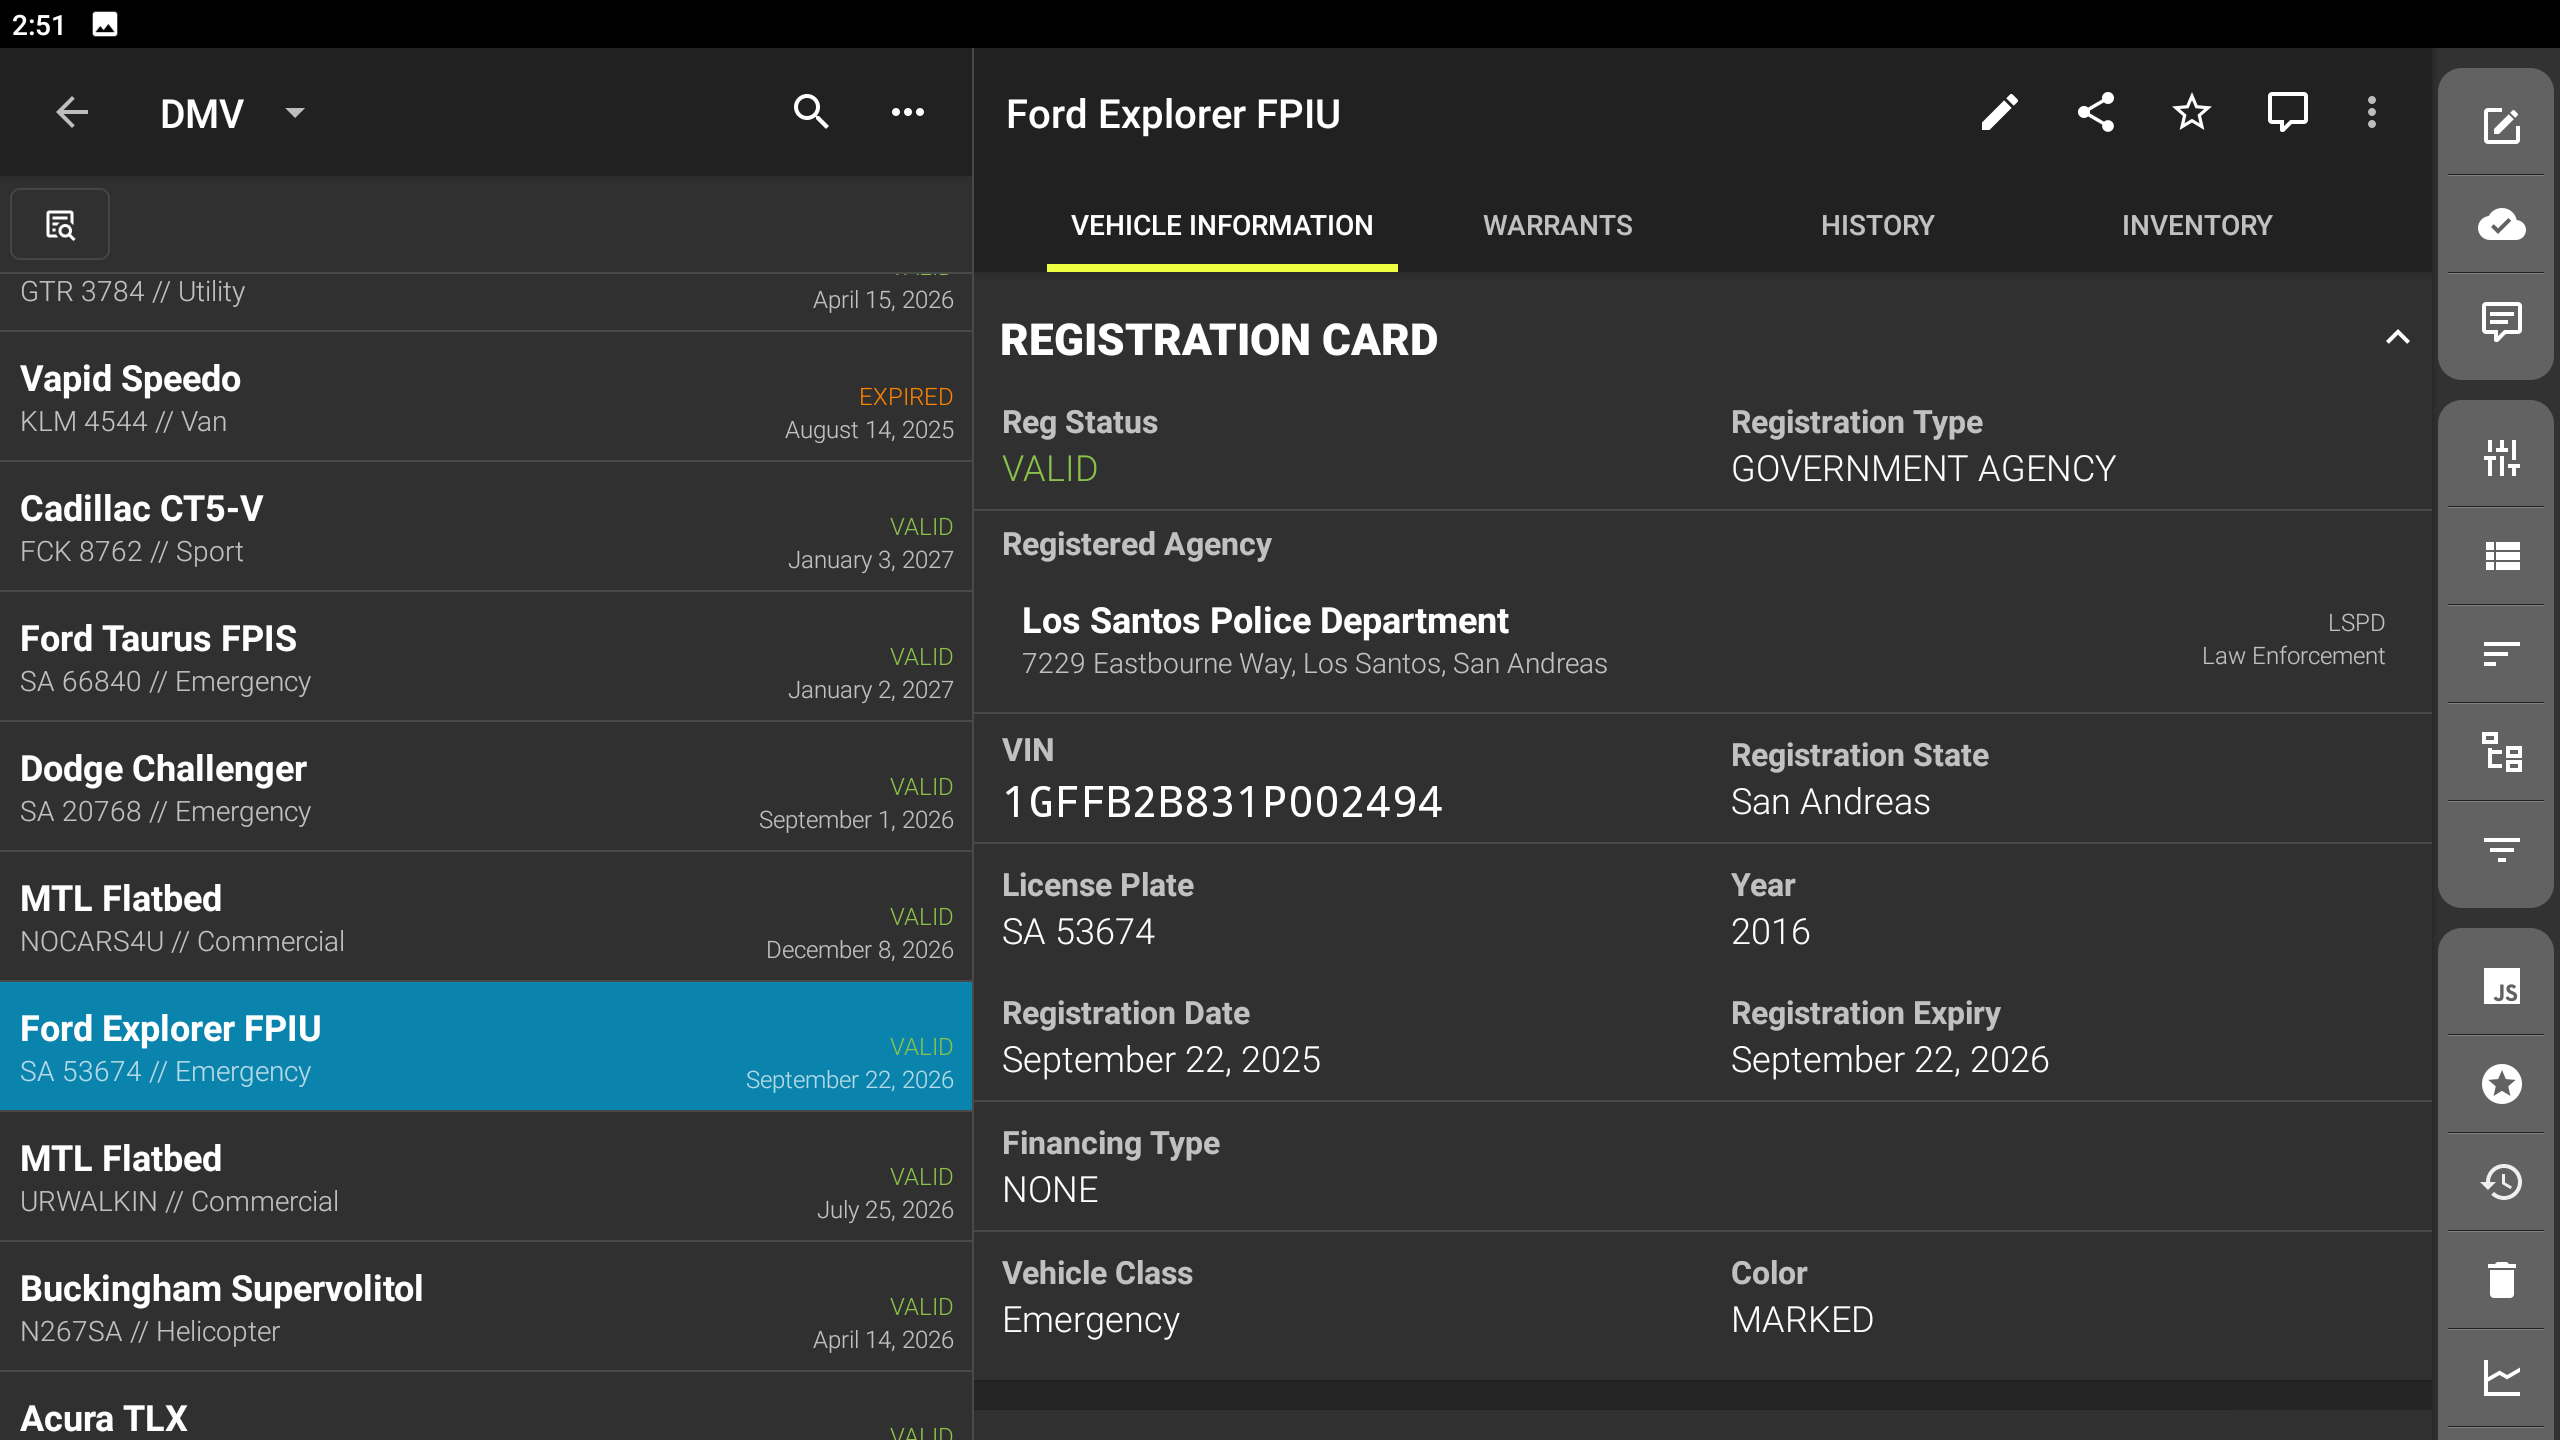Switch to the Inventory tab

pyautogui.click(x=2197, y=226)
